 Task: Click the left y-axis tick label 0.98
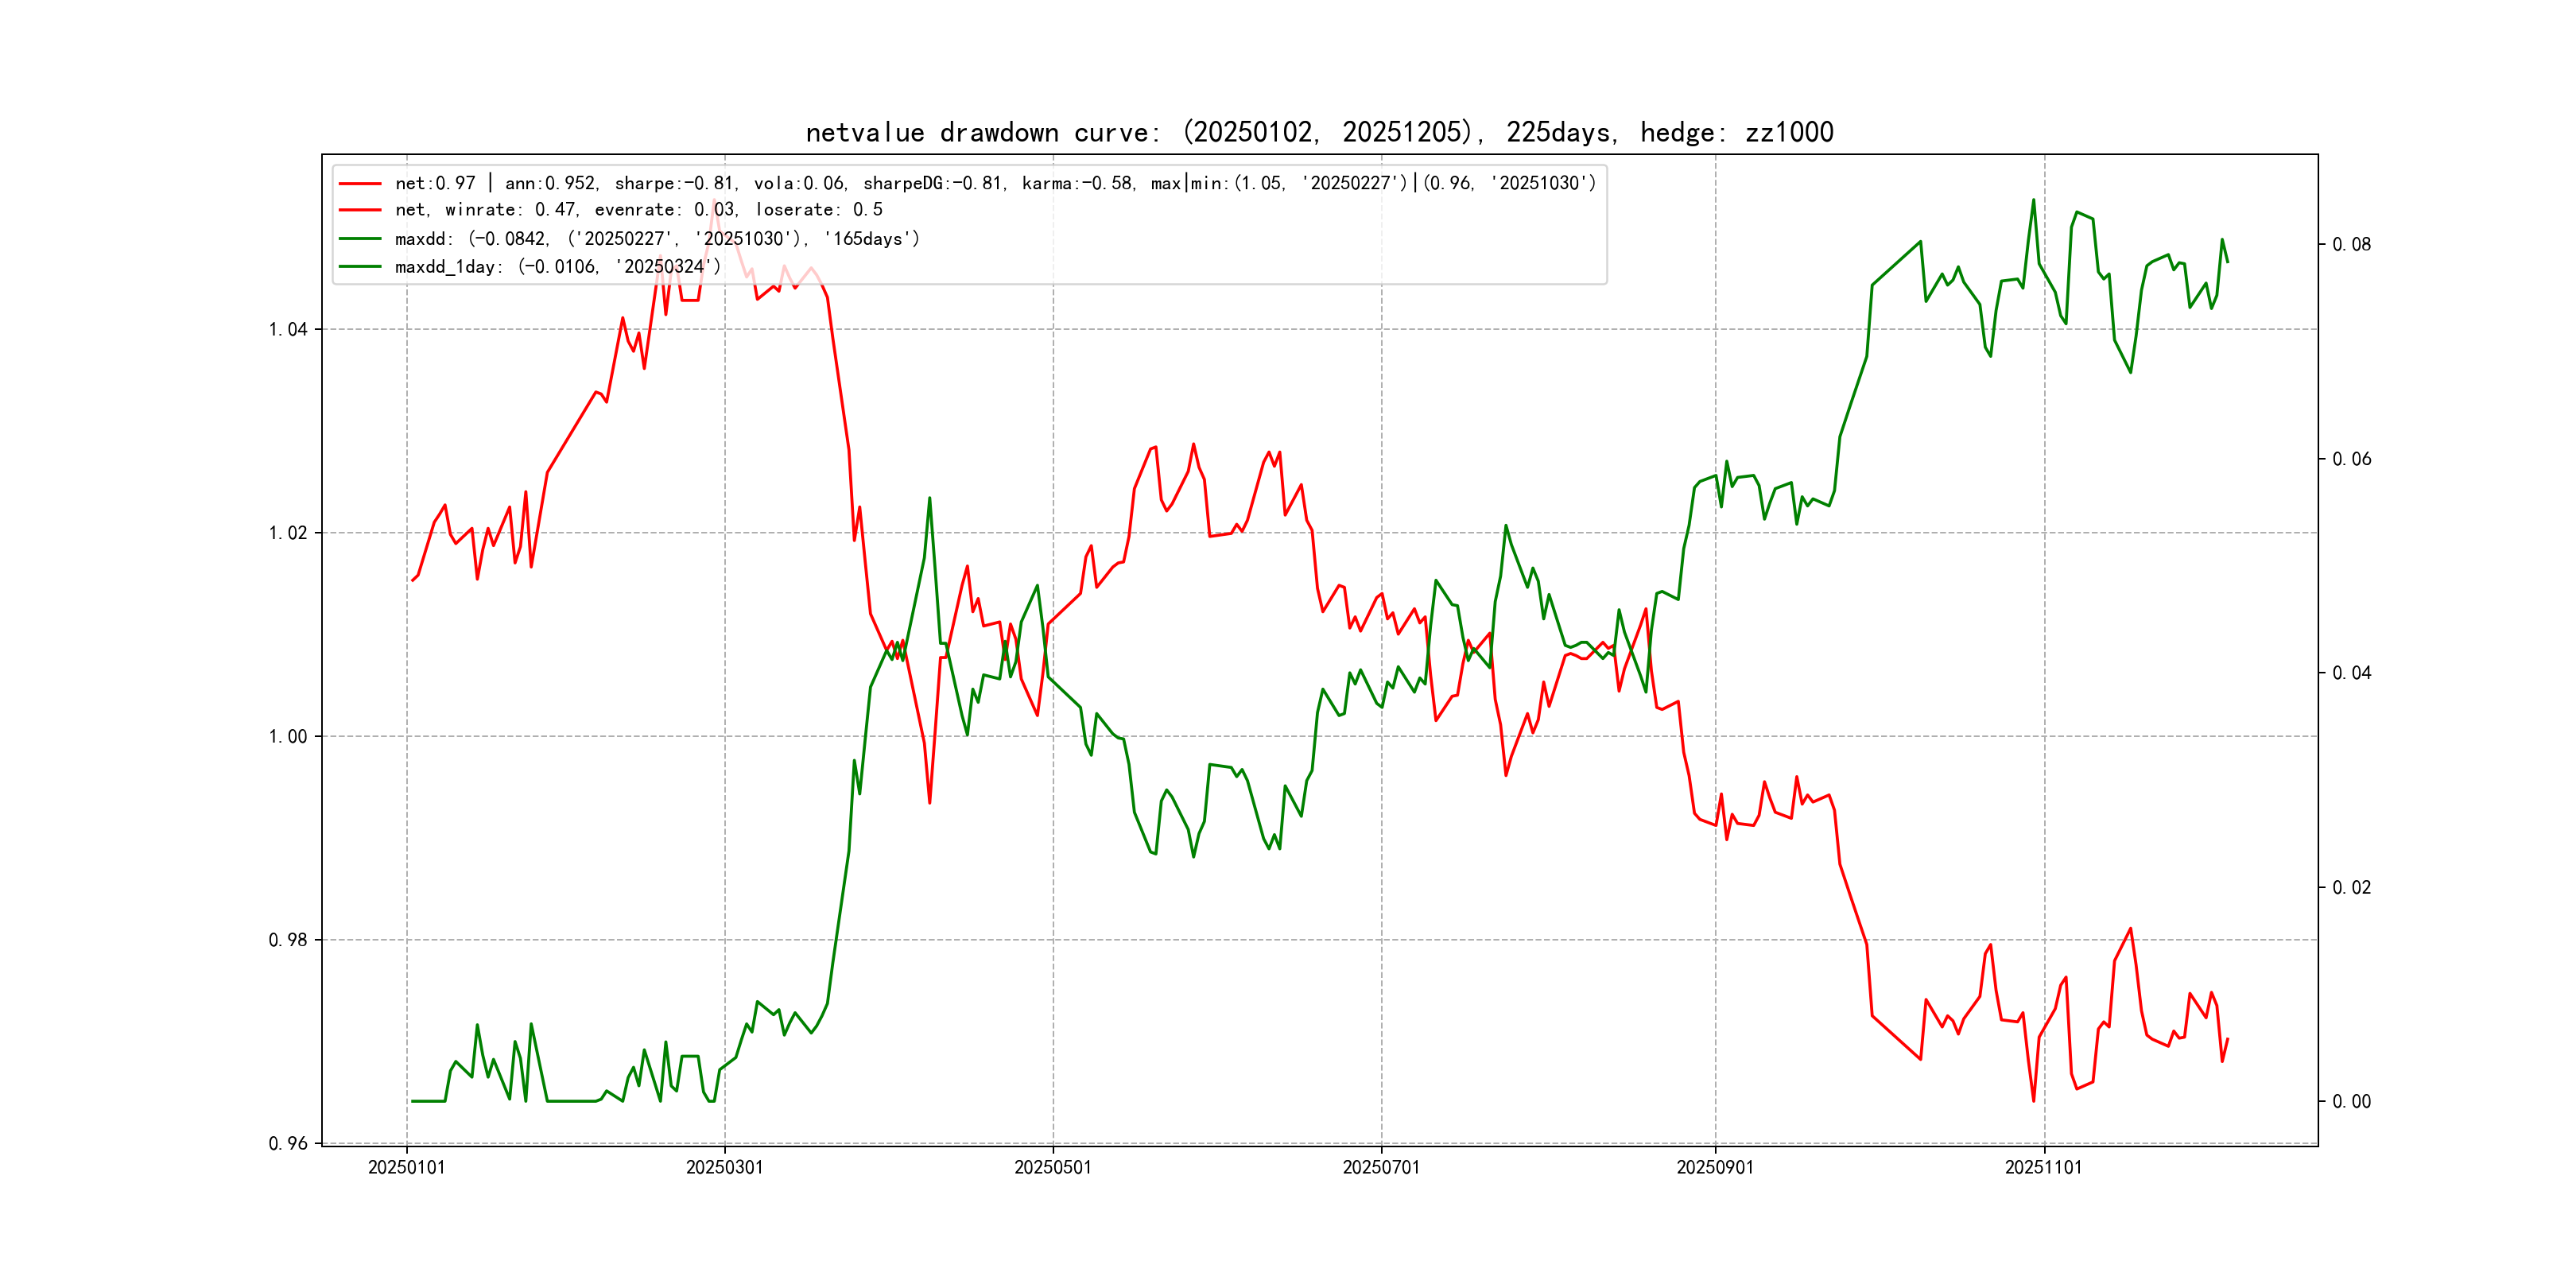(x=288, y=940)
